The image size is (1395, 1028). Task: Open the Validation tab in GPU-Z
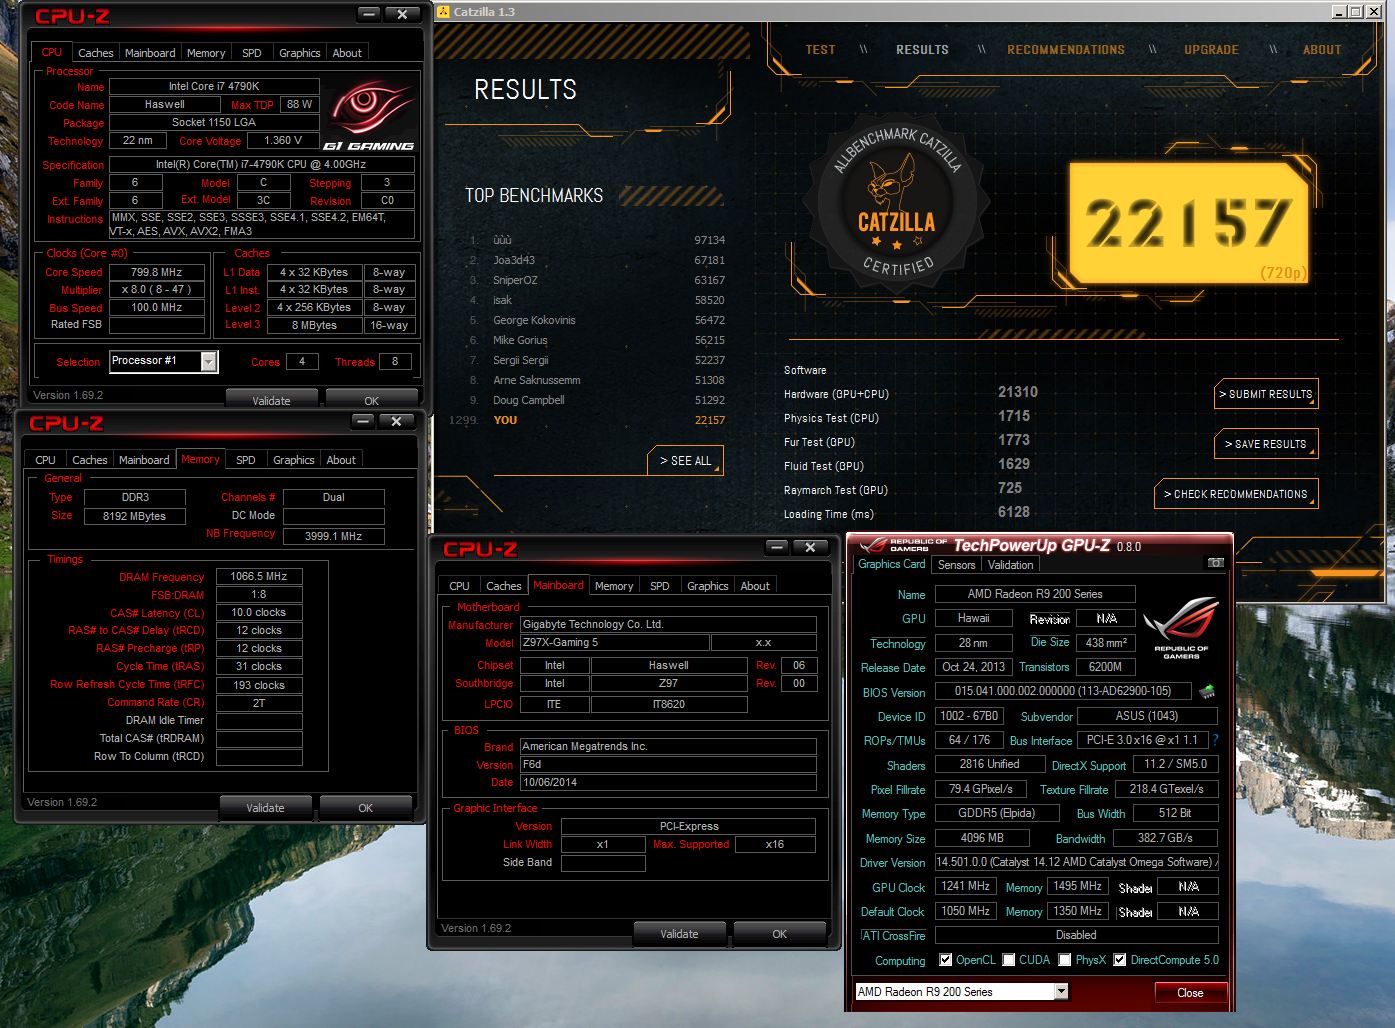pos(1010,565)
